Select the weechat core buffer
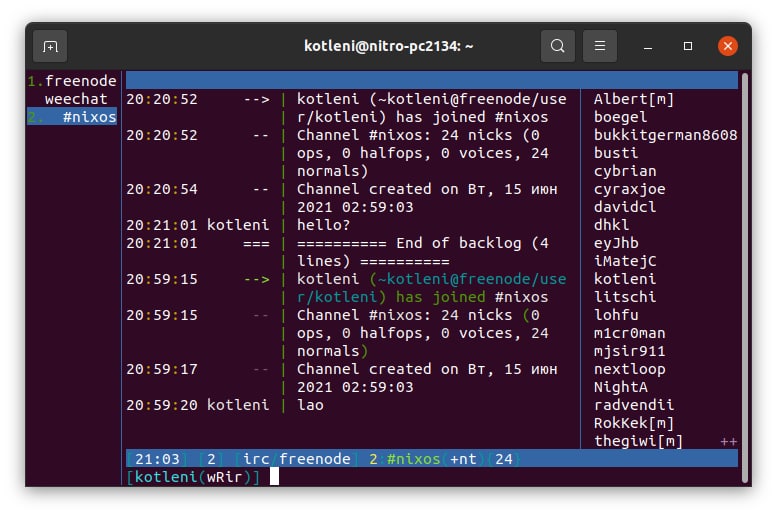777x515 pixels. pos(76,99)
